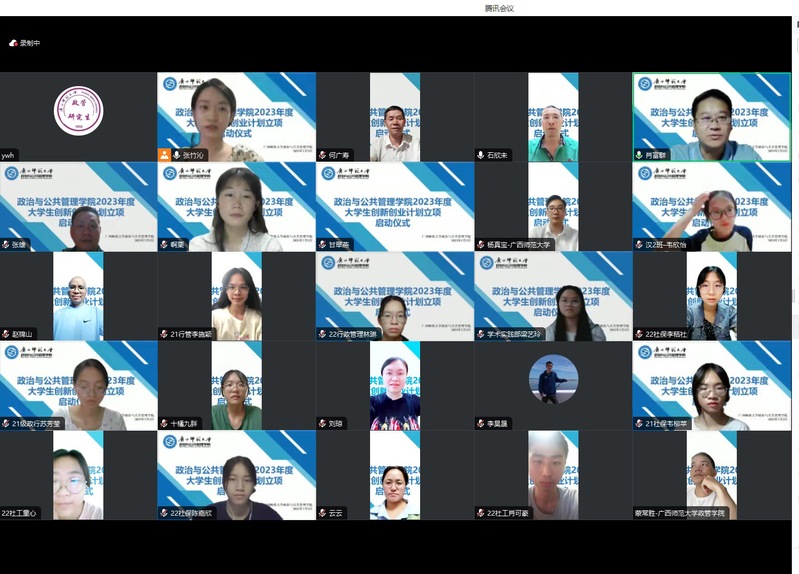This screenshot has height=574, width=799.
Task: Click the 腾讯会议 window title
Action: 499,8
